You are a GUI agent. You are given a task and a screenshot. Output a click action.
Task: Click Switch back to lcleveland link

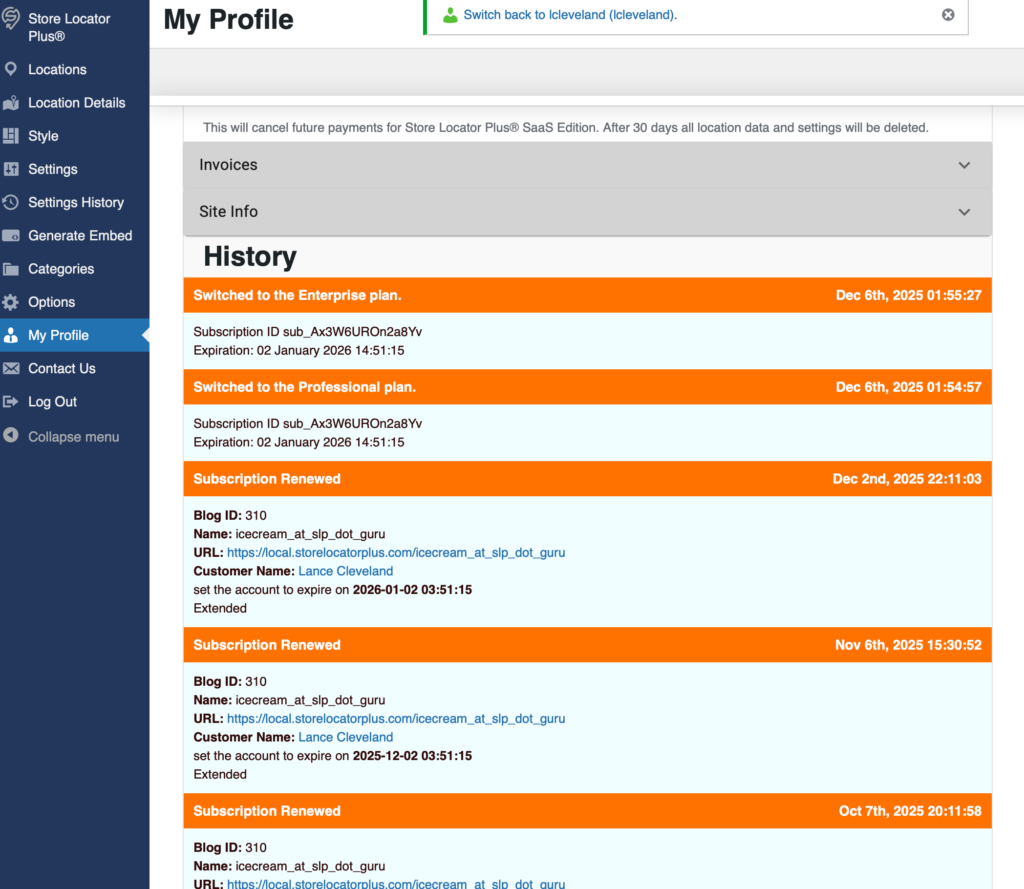point(570,15)
